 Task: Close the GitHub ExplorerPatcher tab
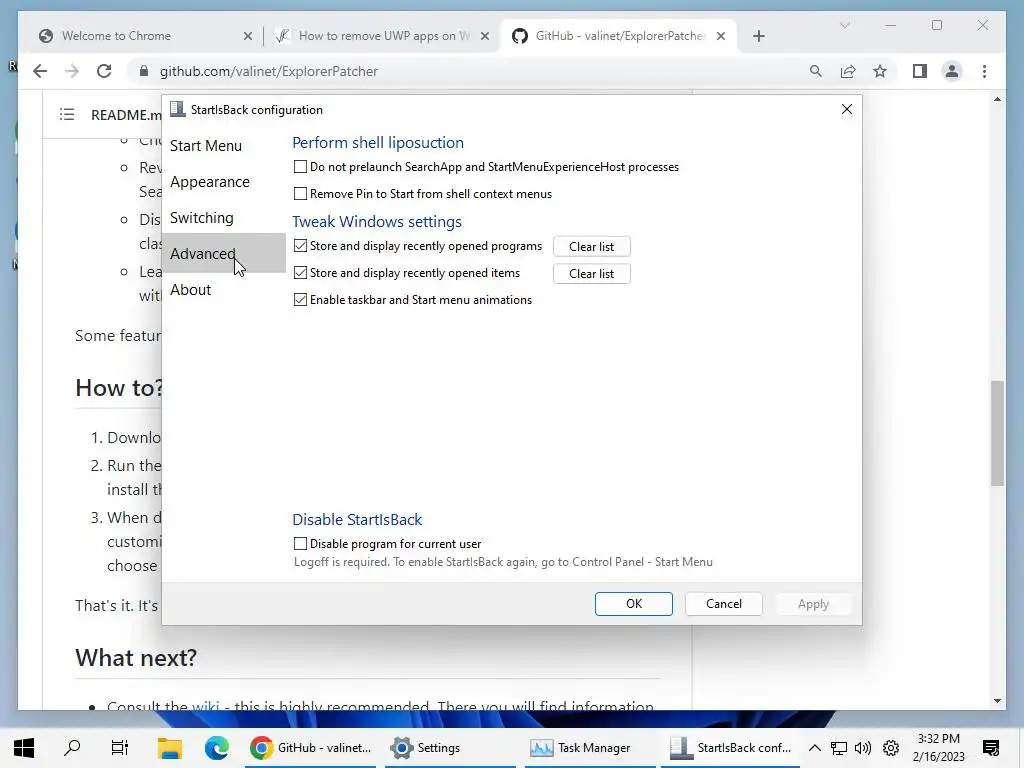[x=721, y=36]
